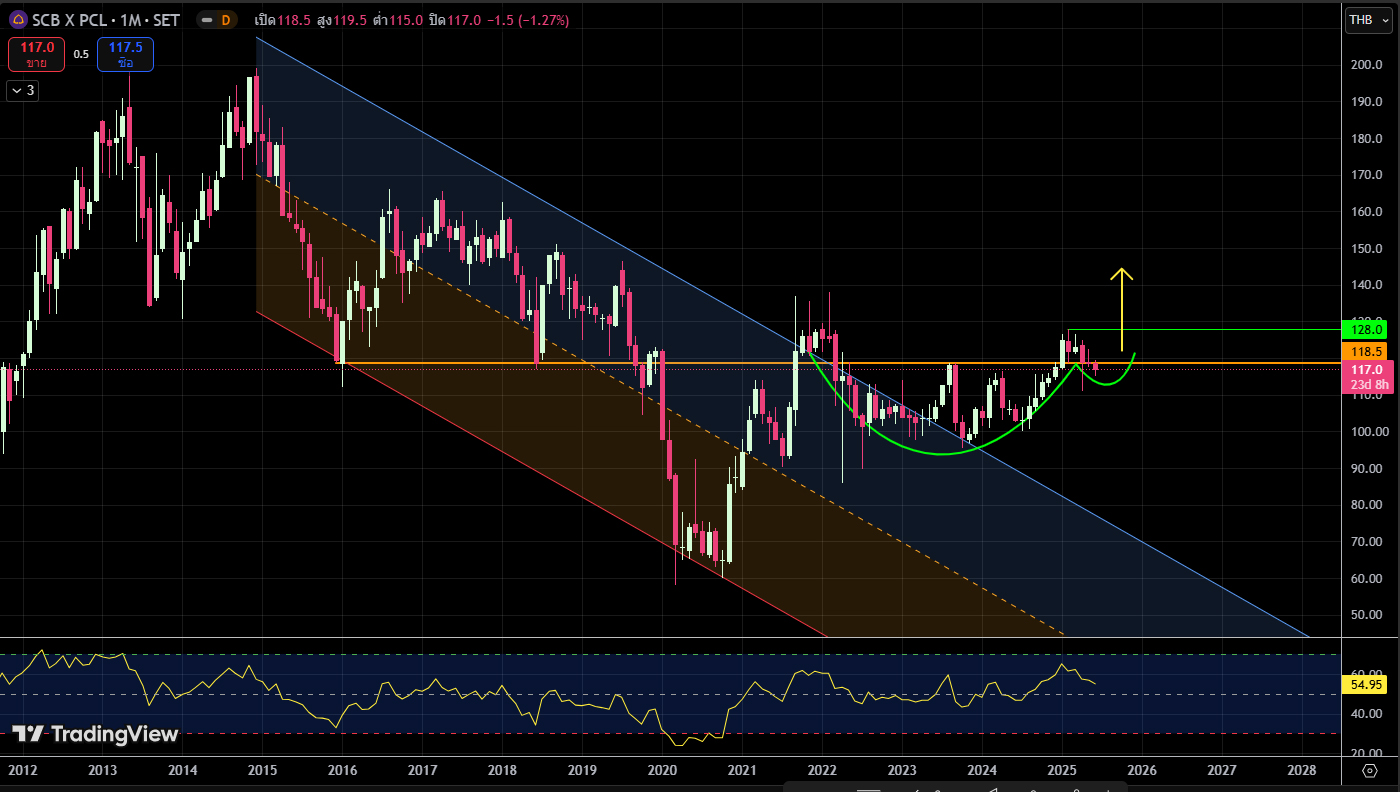The image size is (1400, 792).
Task: Click the 117.0 ขาย sell button
Action: [x=36, y=55]
